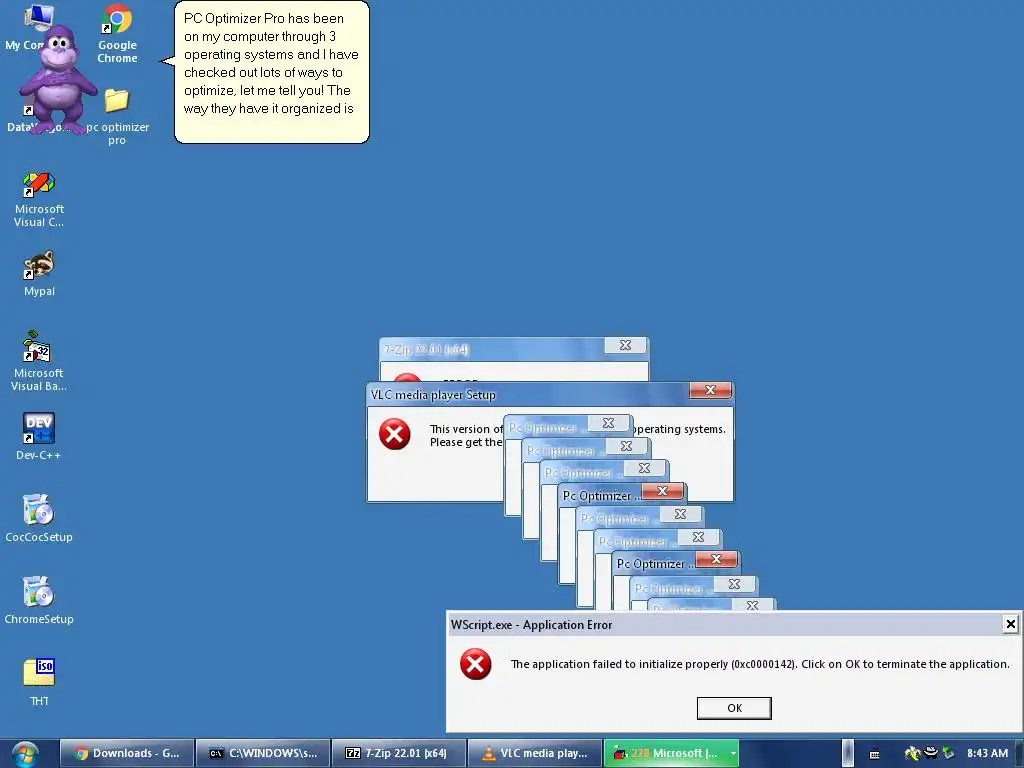Click the 8:43 AM taskbar clock
Screen dimensions: 1024x768
987,753
